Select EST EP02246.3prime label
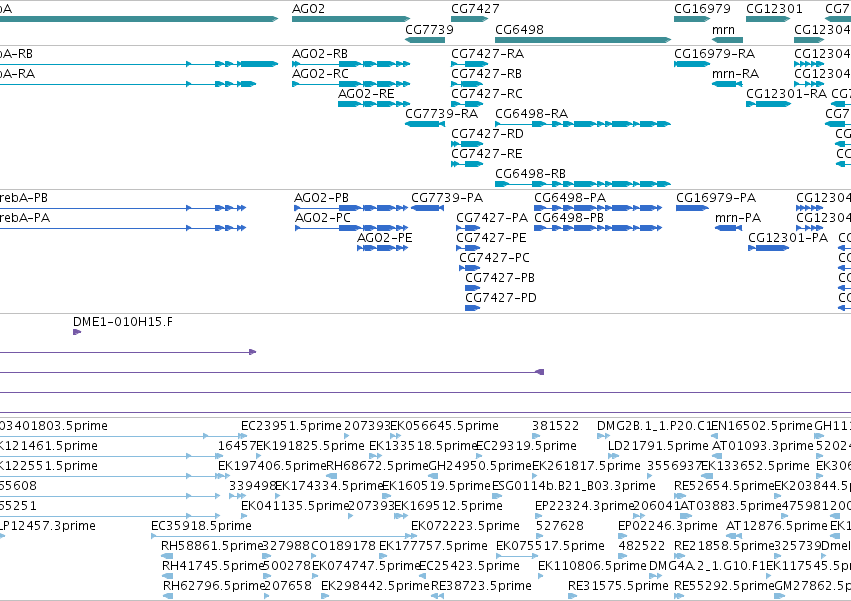 pyautogui.click(x=668, y=526)
